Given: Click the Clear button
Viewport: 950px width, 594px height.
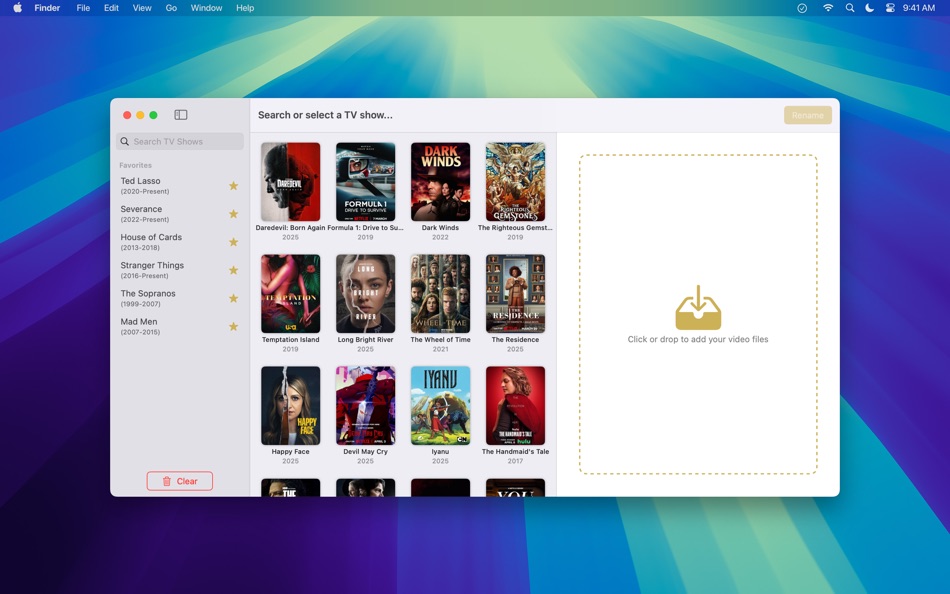Looking at the screenshot, I should click(179, 481).
